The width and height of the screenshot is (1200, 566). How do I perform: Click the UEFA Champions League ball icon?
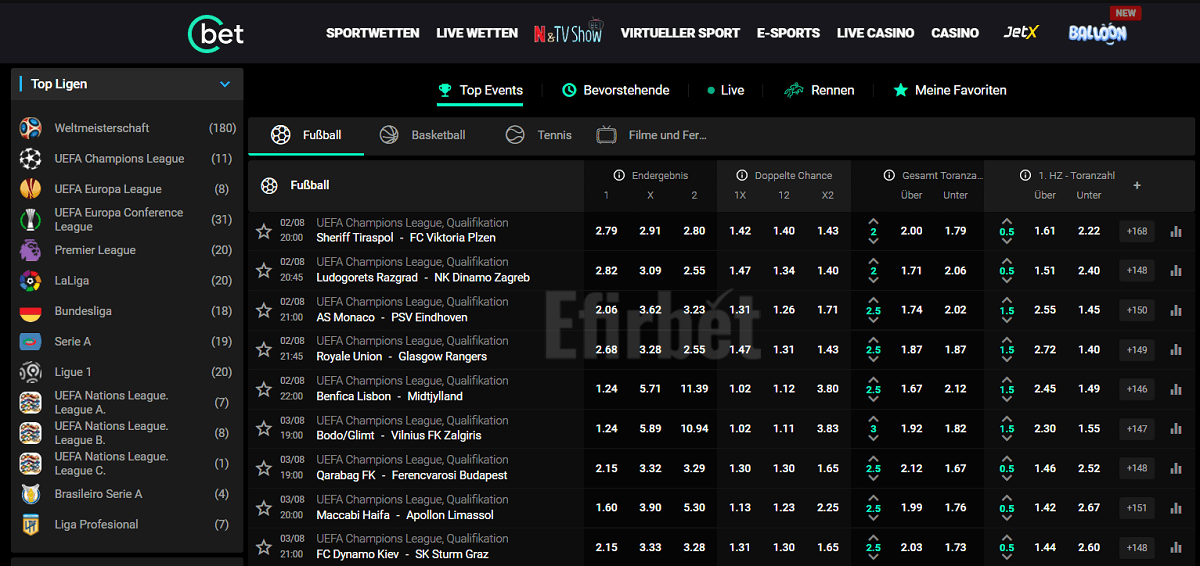click(31, 158)
